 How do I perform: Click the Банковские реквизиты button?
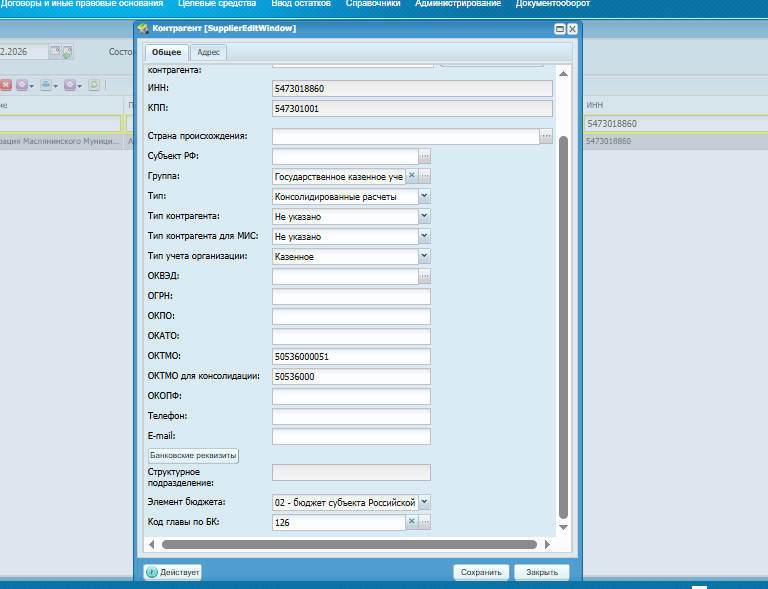point(193,455)
